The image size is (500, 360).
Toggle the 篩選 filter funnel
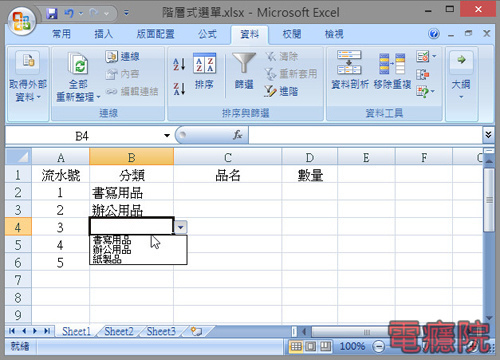click(244, 71)
